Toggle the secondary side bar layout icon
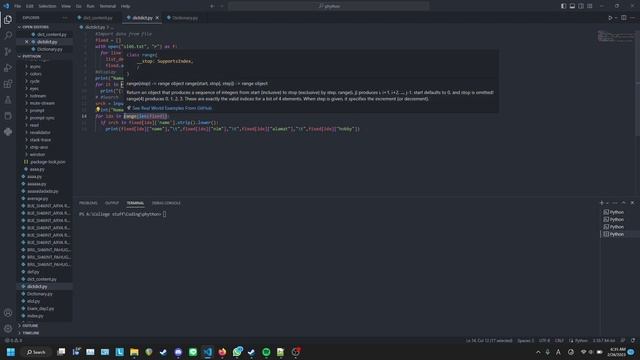The image size is (640, 360). click(581, 6)
